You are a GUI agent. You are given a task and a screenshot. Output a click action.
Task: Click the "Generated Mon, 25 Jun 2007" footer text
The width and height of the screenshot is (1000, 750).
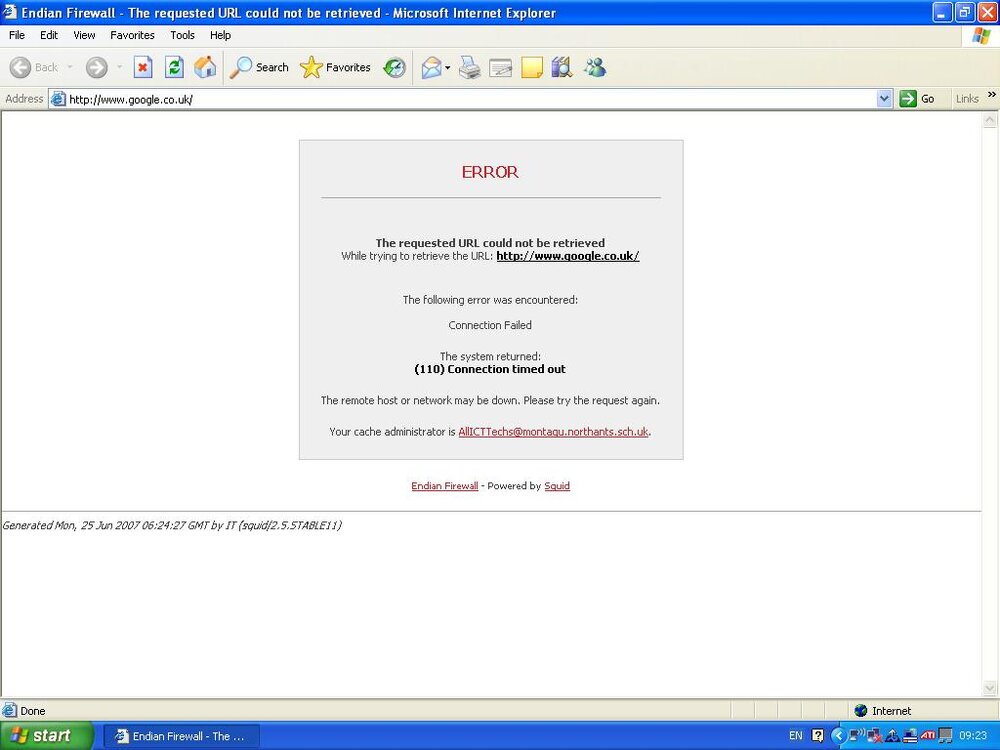coord(172,526)
